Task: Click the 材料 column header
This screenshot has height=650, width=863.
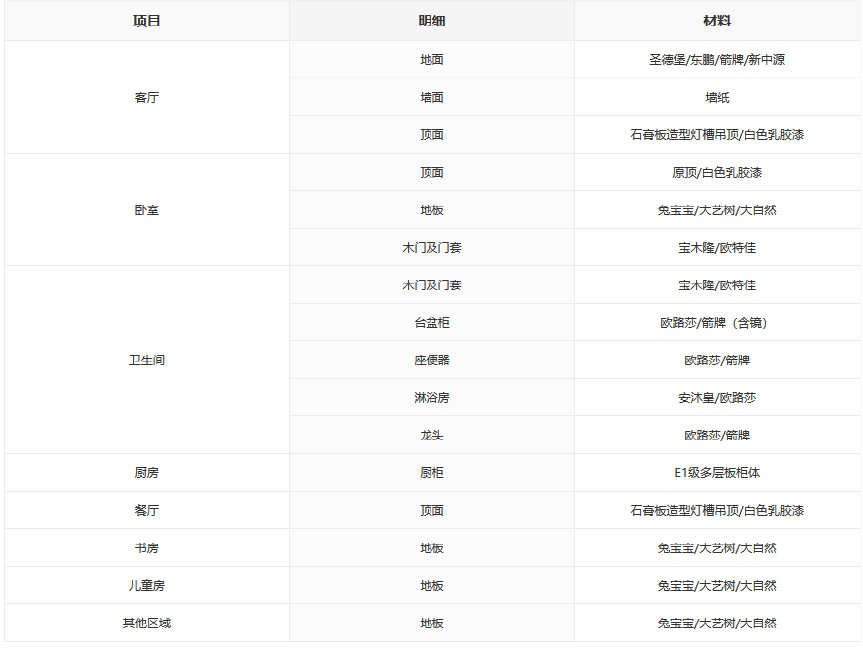Action: pos(717,21)
